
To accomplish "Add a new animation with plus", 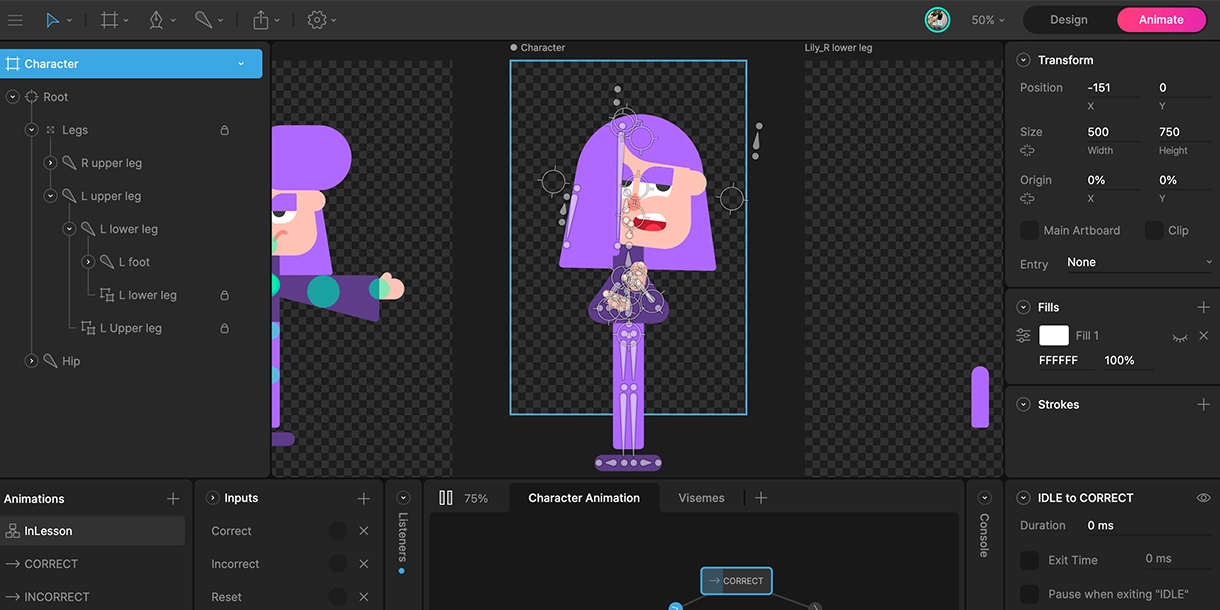I will [173, 498].
